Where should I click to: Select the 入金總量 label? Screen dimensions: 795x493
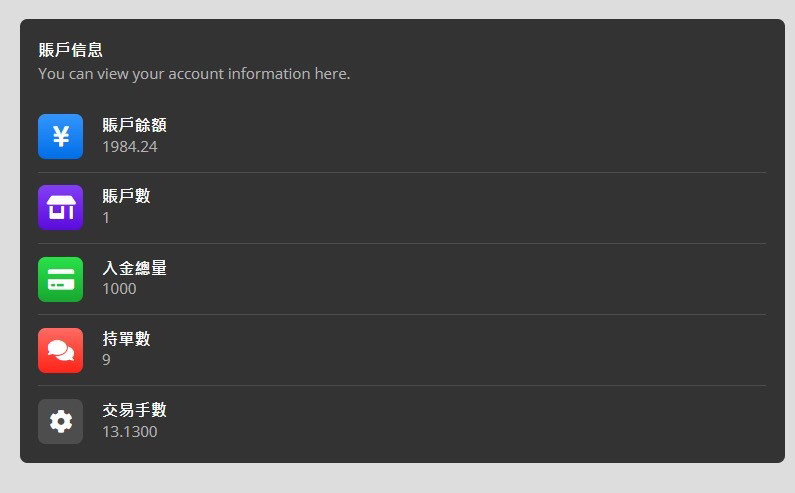tap(134, 268)
